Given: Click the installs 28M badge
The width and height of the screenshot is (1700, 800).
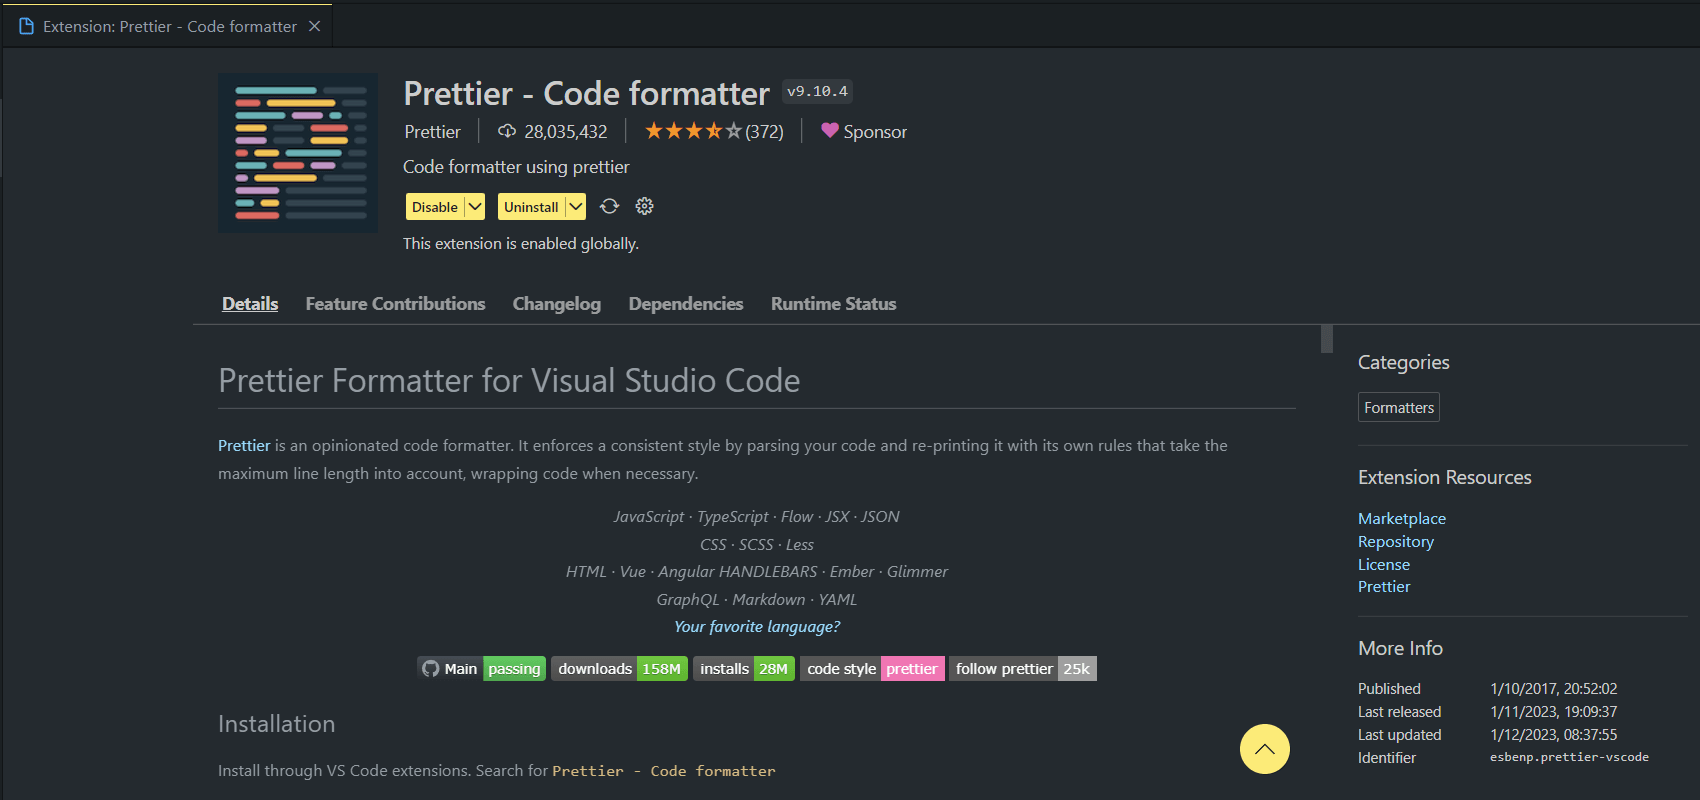Looking at the screenshot, I should pyautogui.click(x=744, y=669).
